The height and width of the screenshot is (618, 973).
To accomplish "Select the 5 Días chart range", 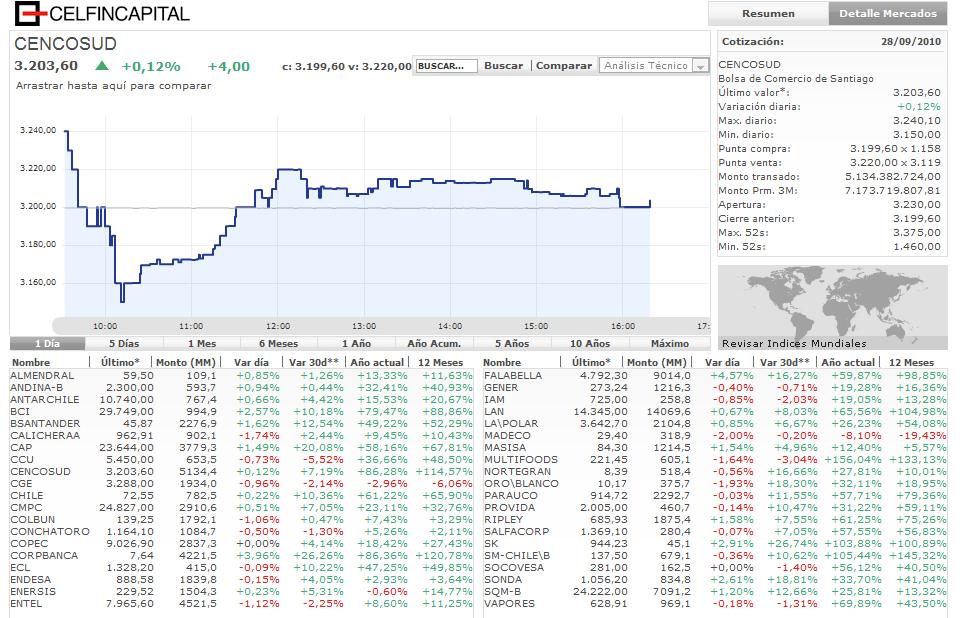I will click(x=124, y=343).
